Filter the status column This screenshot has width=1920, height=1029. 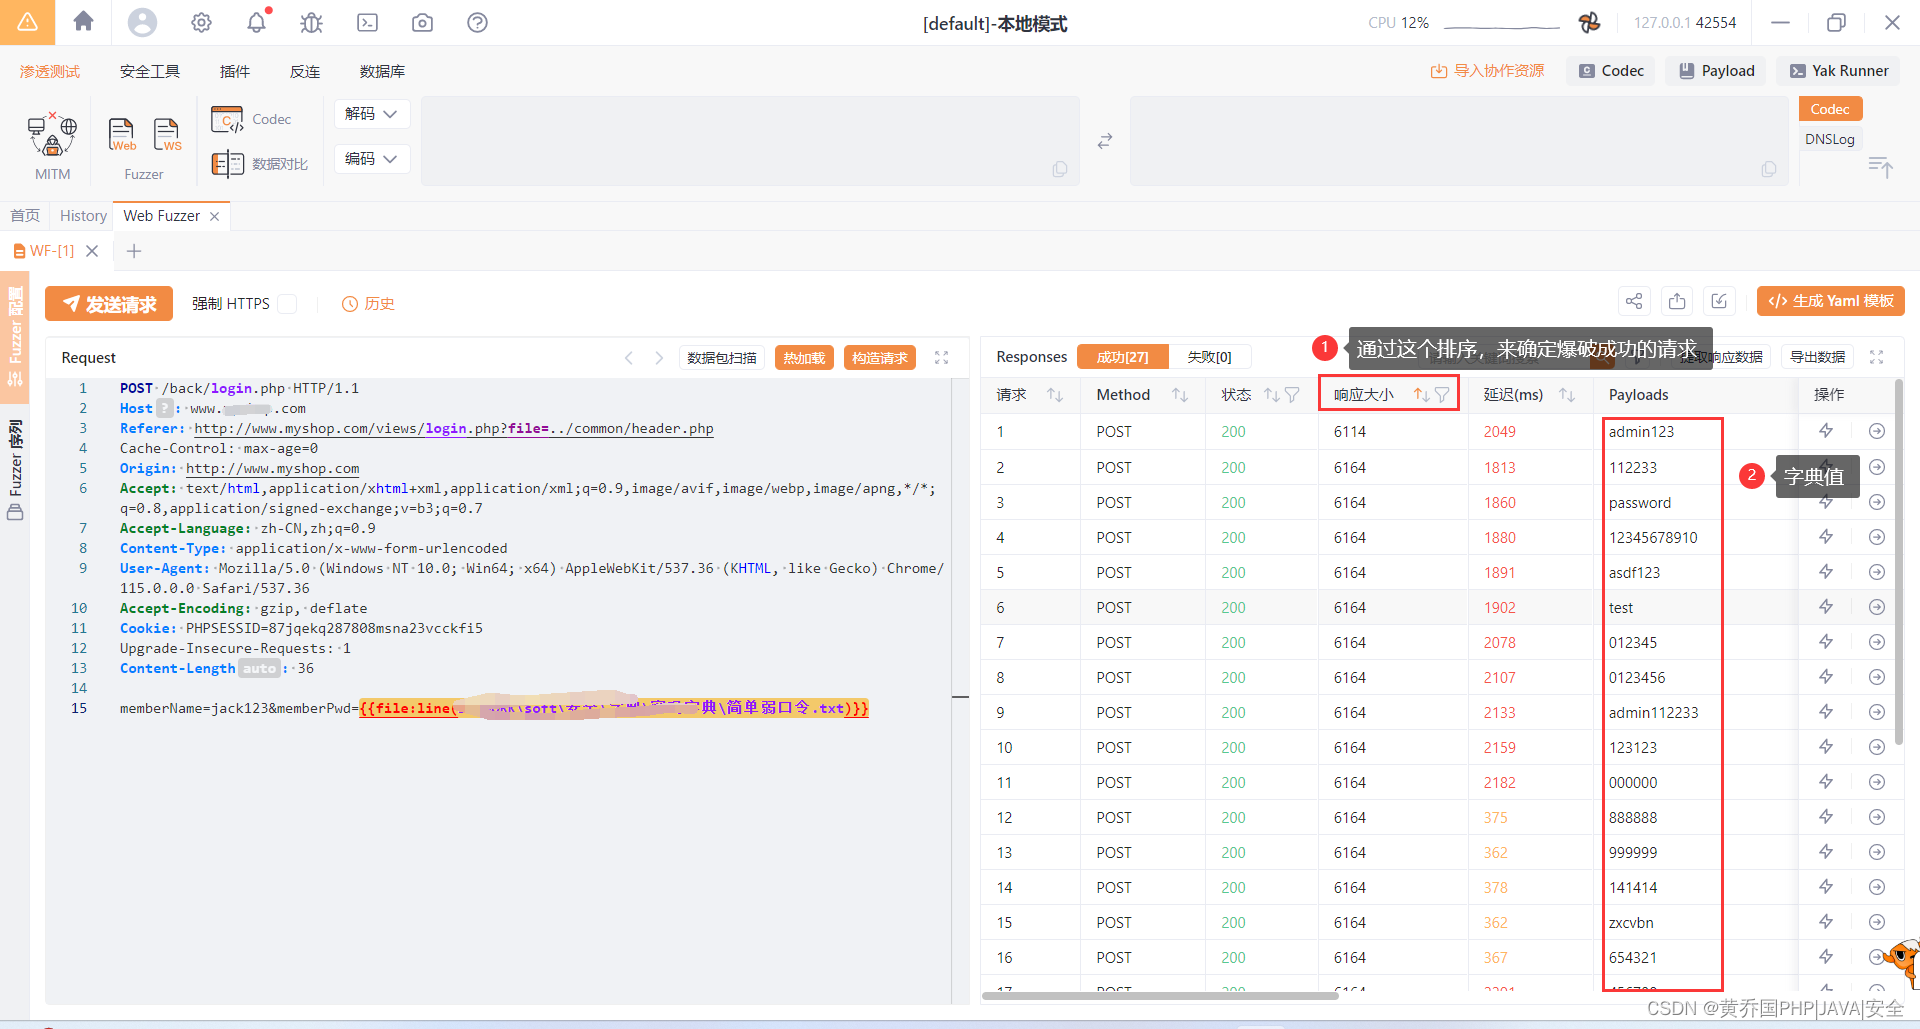1292,395
